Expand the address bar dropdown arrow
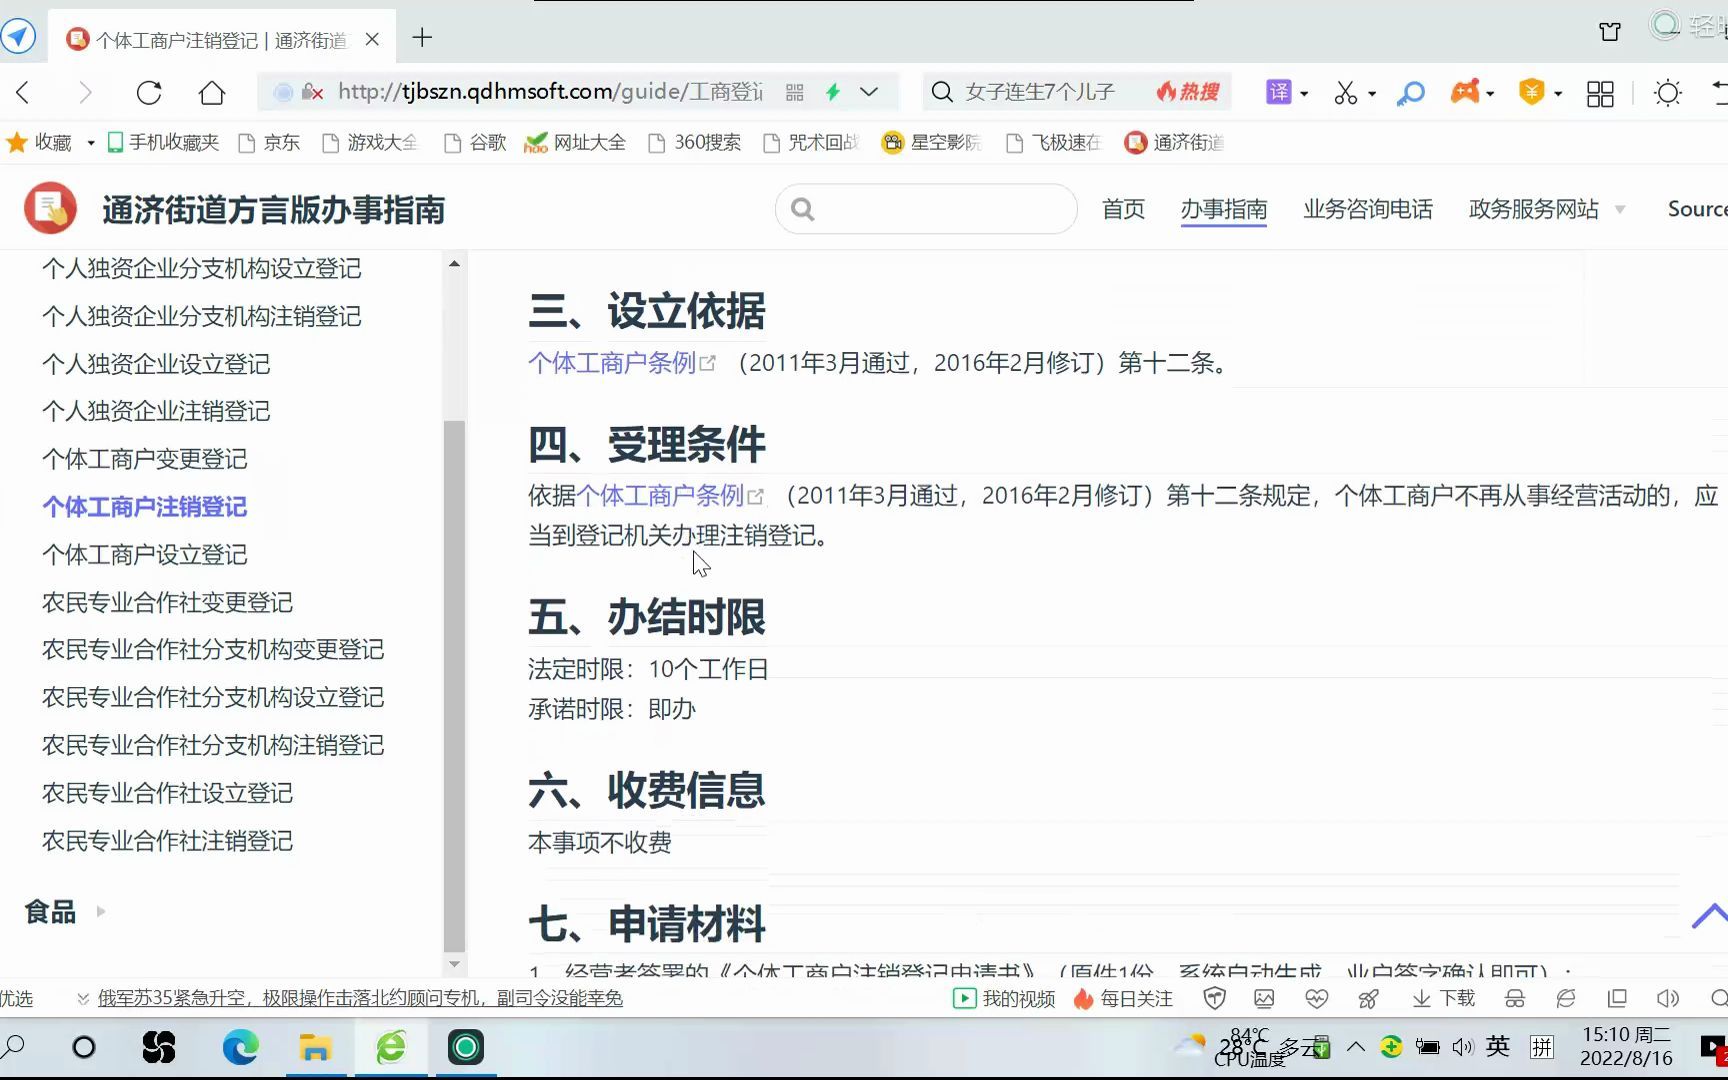Image resolution: width=1728 pixels, height=1080 pixels. (x=869, y=93)
